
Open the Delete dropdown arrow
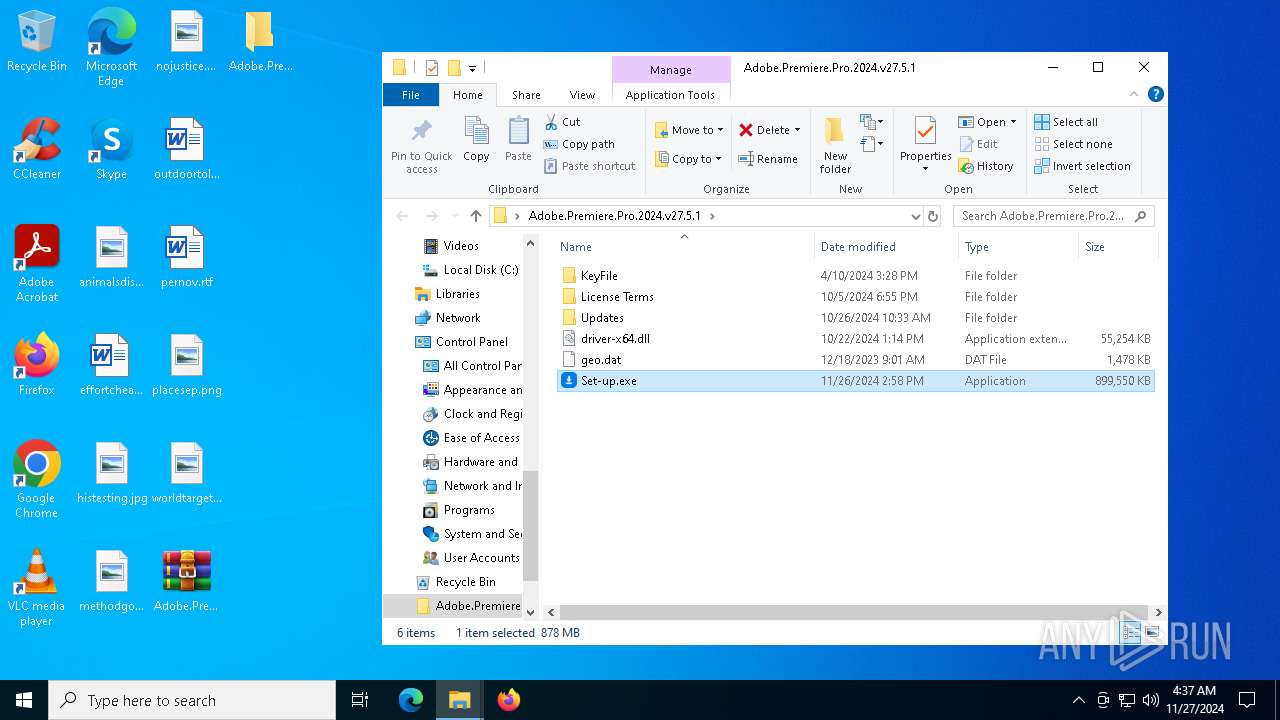[x=797, y=130]
